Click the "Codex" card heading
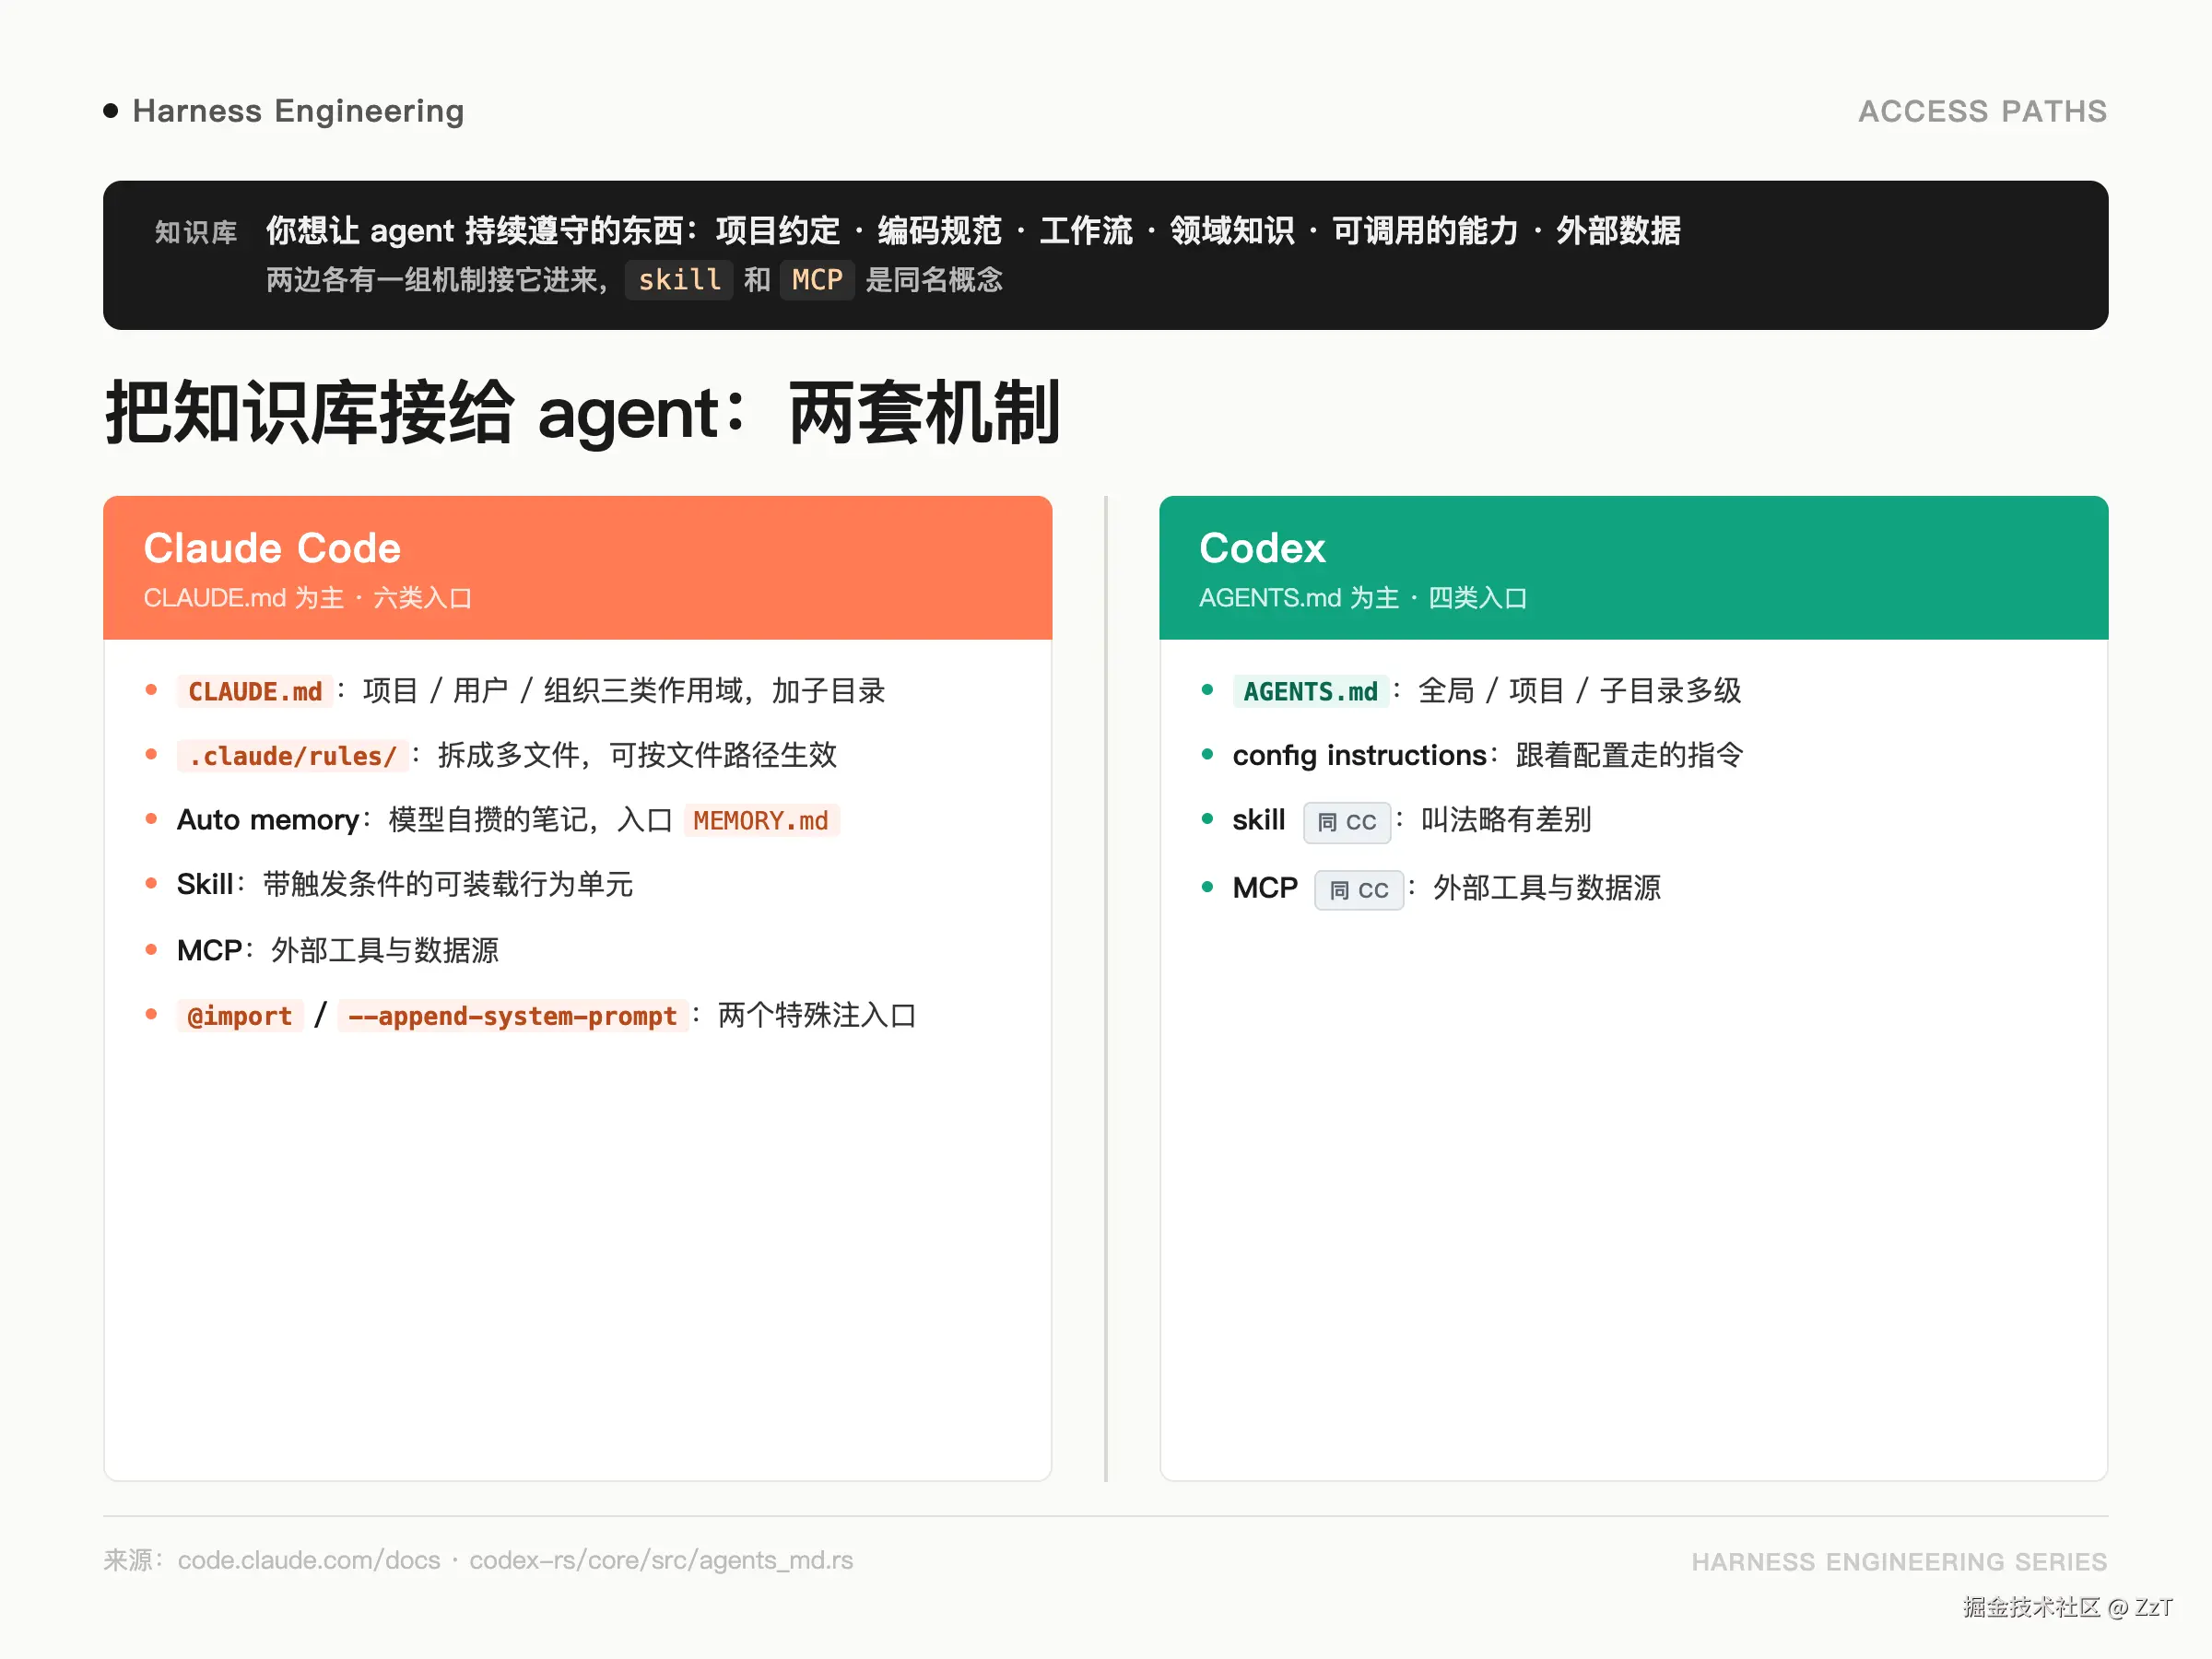The image size is (2212, 1659). pyautogui.click(x=1262, y=548)
